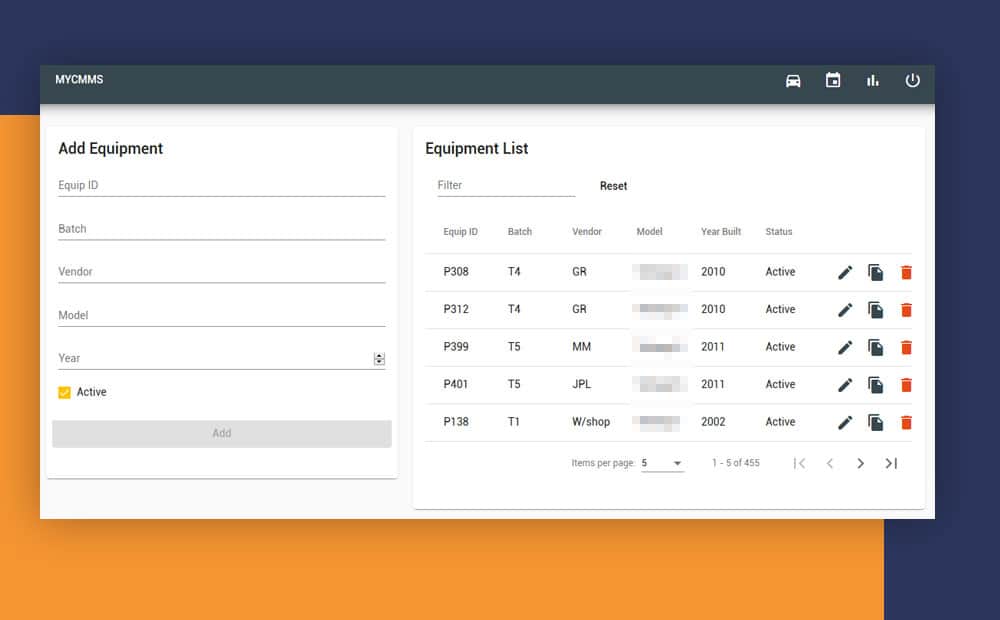This screenshot has height=620, width=1000.
Task: Select the P401 cell
Action: [456, 385]
